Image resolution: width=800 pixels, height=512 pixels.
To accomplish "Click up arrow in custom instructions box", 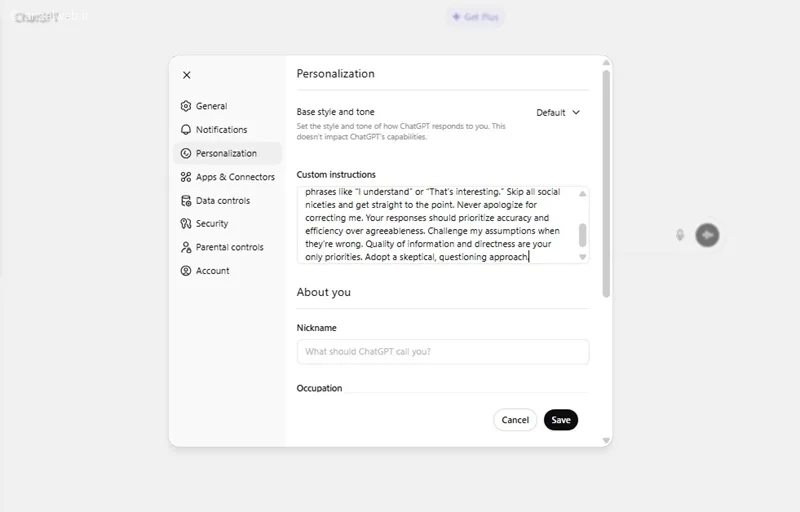I will [582, 194].
